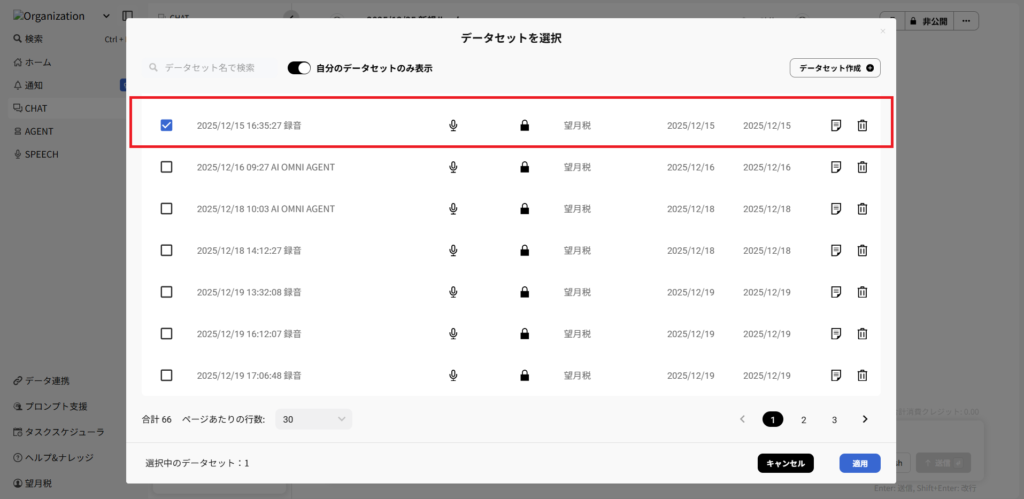Viewport: 1024px width, 499px height.
Task: Click dataset name 2025/12/18 14:12:27 録音
Action: point(249,250)
